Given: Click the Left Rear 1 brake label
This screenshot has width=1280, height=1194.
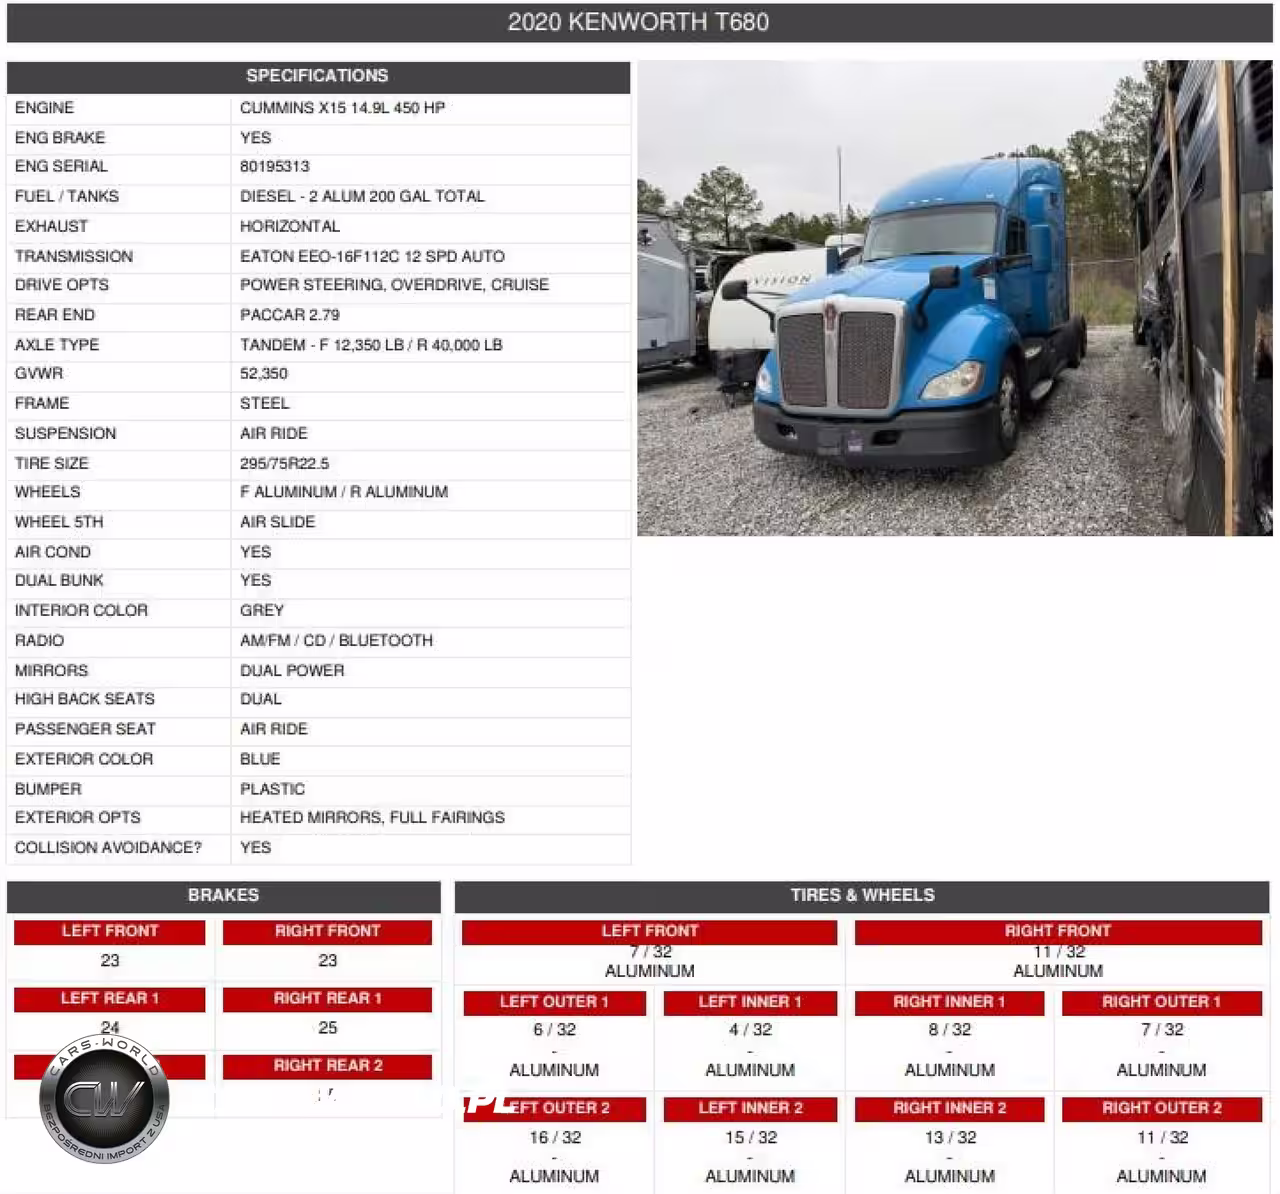Looking at the screenshot, I should [x=110, y=998].
